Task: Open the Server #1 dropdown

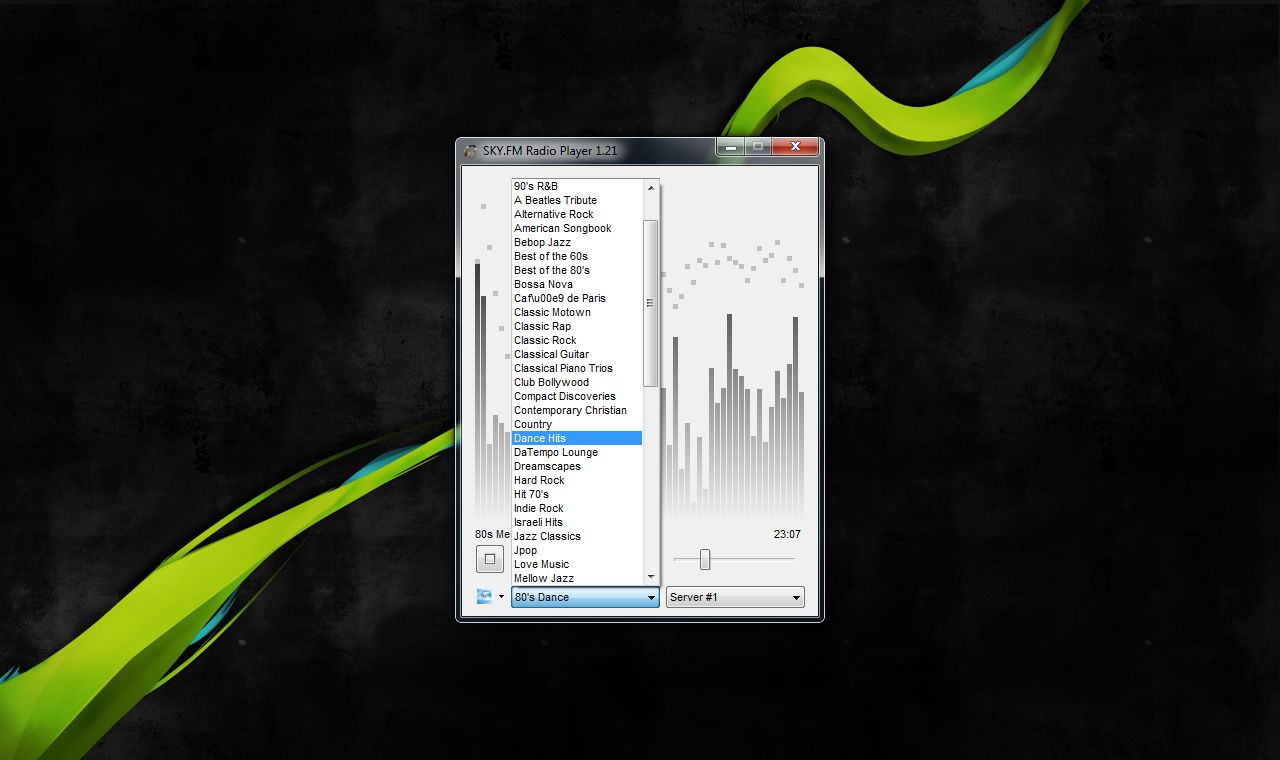Action: tap(735, 597)
